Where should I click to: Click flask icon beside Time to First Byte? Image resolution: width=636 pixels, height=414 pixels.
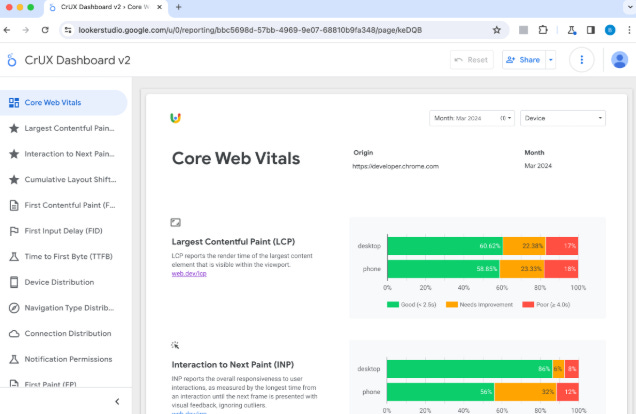pyautogui.click(x=14, y=256)
